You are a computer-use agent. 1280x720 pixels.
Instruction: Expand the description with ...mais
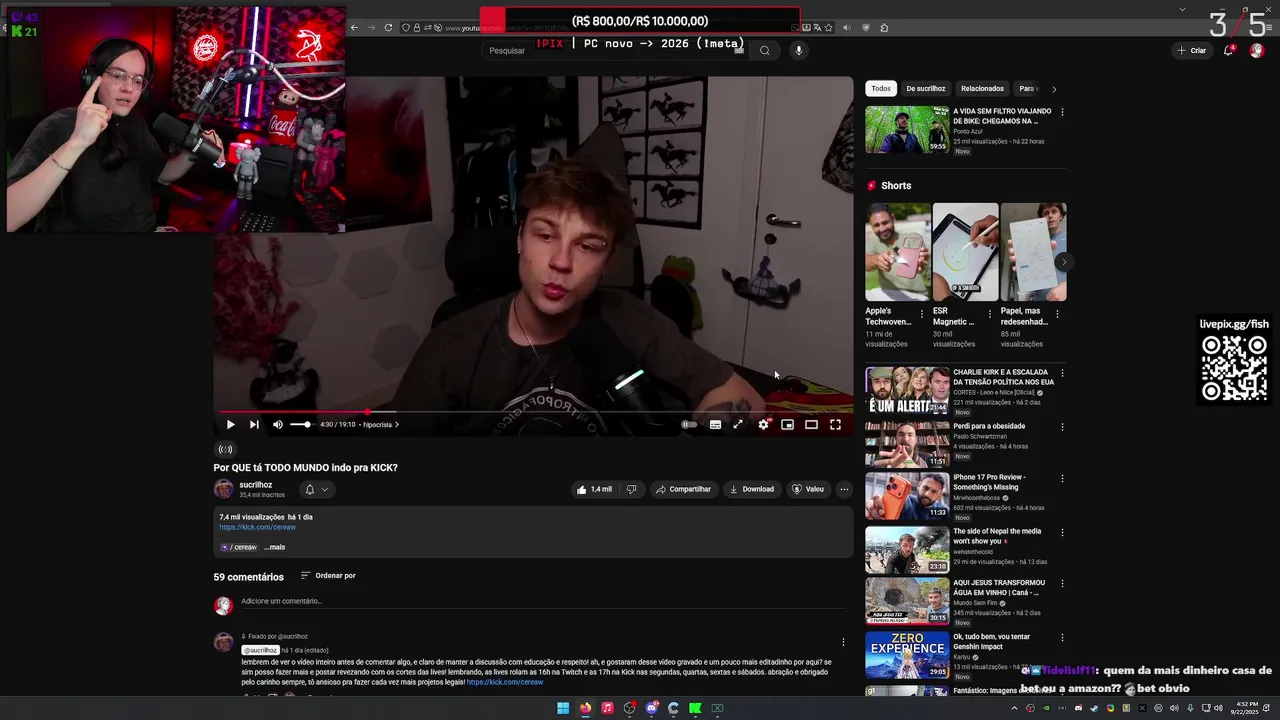click(x=275, y=547)
